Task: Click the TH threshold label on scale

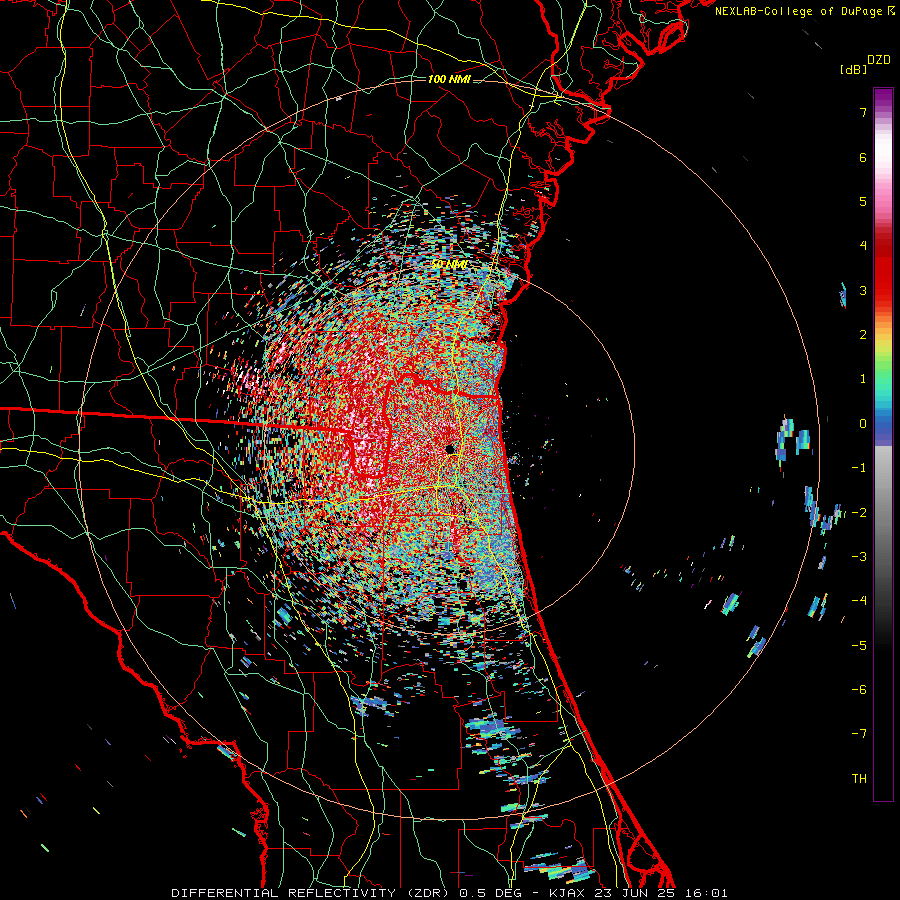Action: click(859, 779)
